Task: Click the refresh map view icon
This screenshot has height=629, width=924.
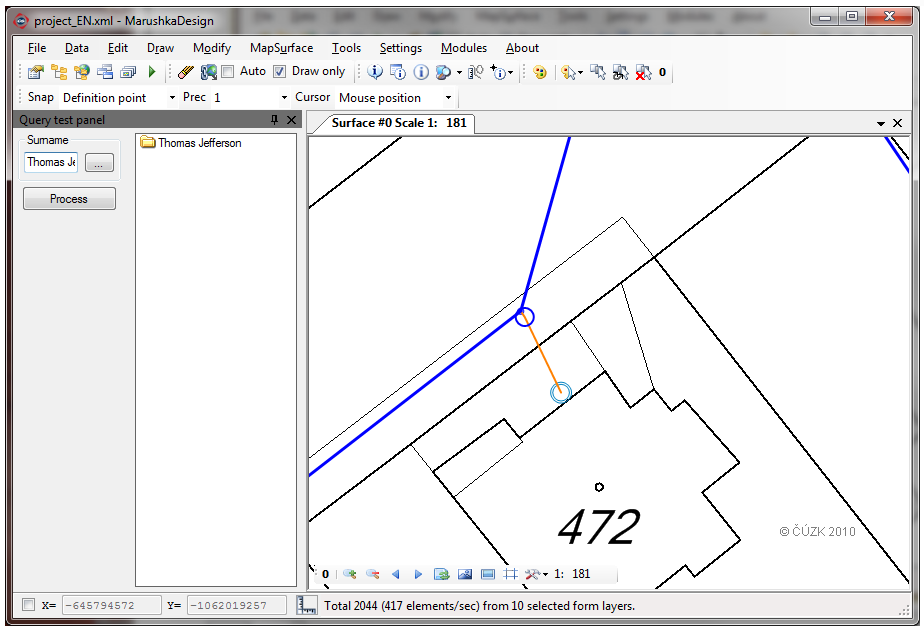Action: (441, 574)
